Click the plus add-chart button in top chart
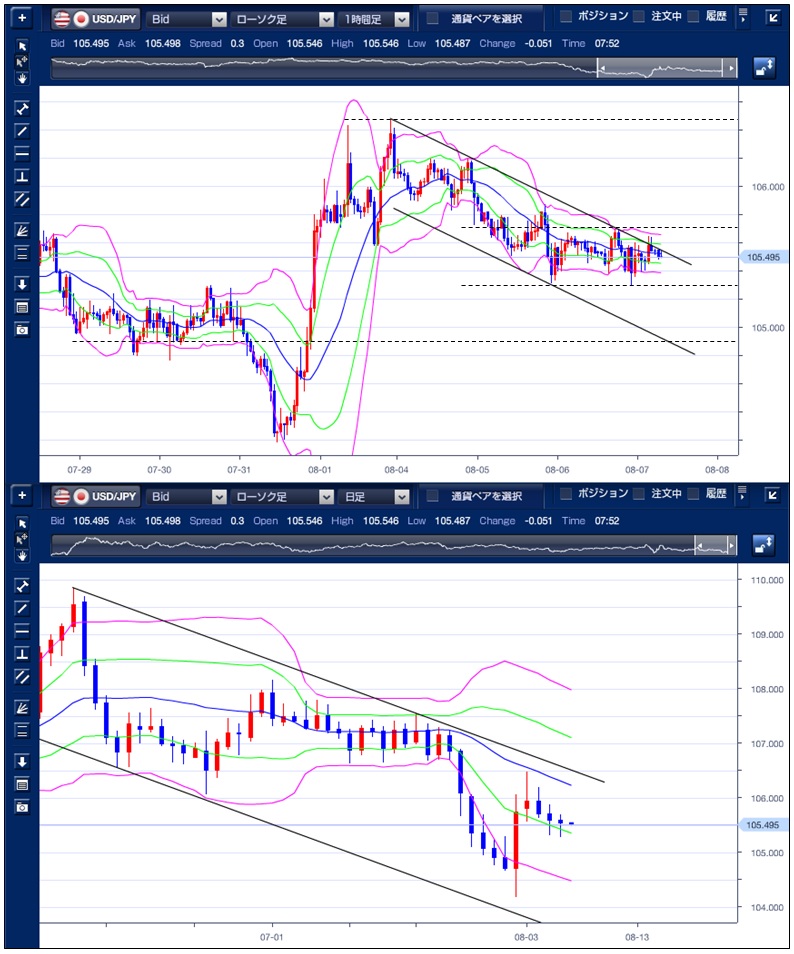The image size is (794, 954). pyautogui.click(x=24, y=19)
